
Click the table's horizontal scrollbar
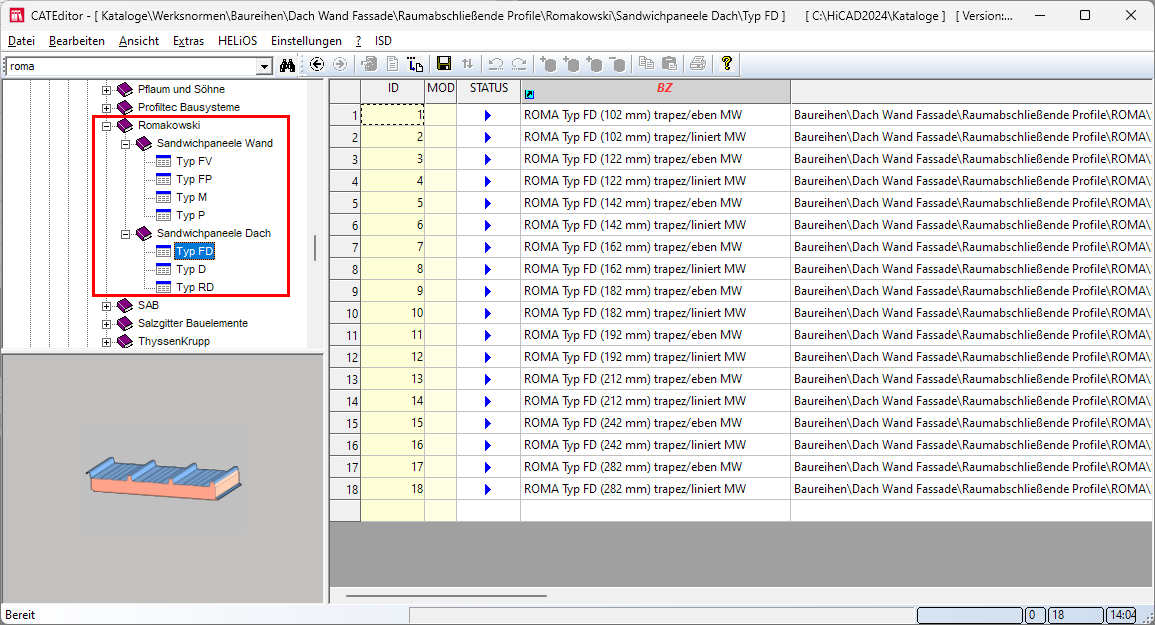pos(446,596)
